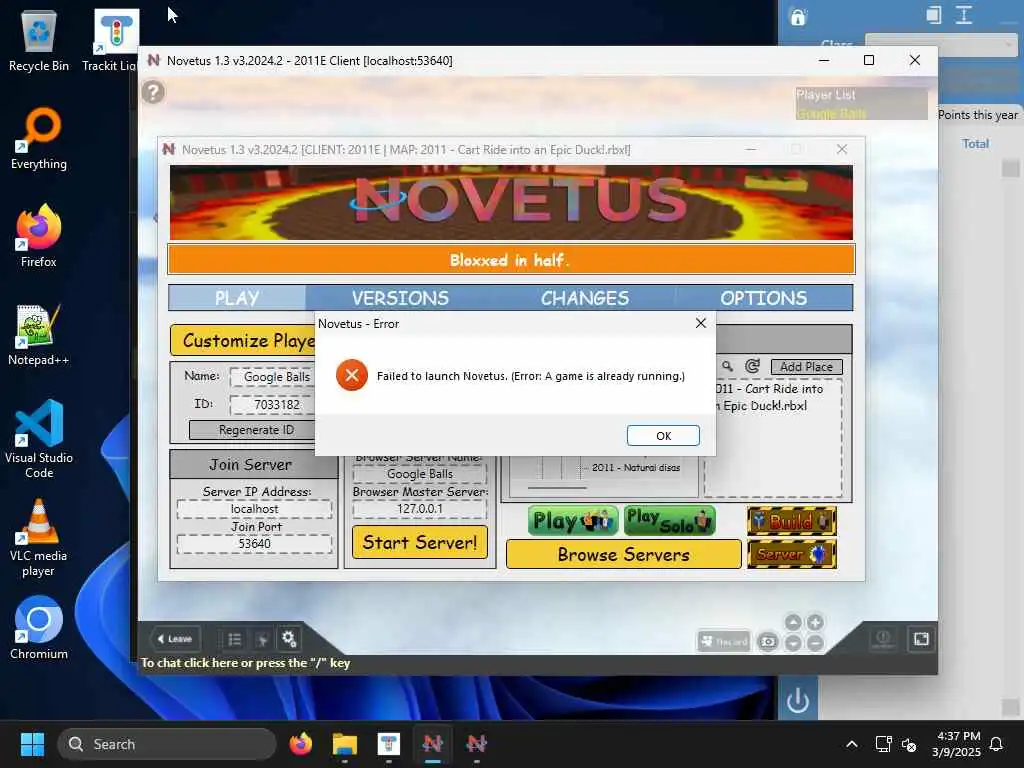Open game settings gear icon

[289, 639]
